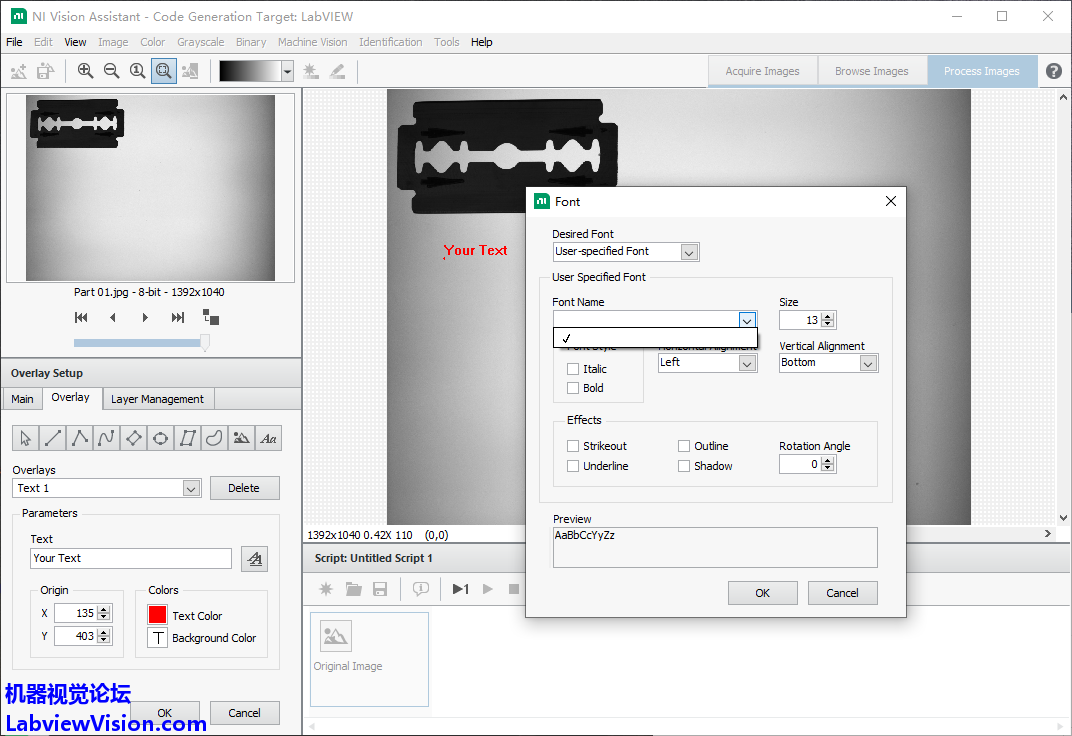The height and width of the screenshot is (736, 1072).
Task: Select the pointer selection tool in Overlay
Action: pos(26,438)
